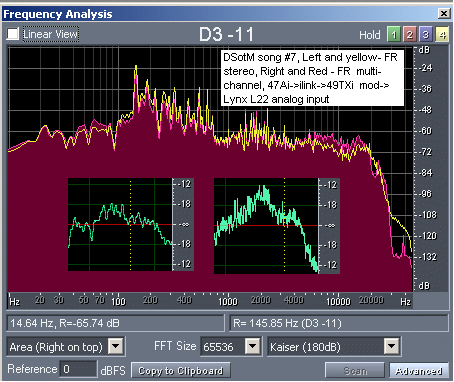Click the Linear View label
Viewport: 454px width, 382px height.
(51, 34)
